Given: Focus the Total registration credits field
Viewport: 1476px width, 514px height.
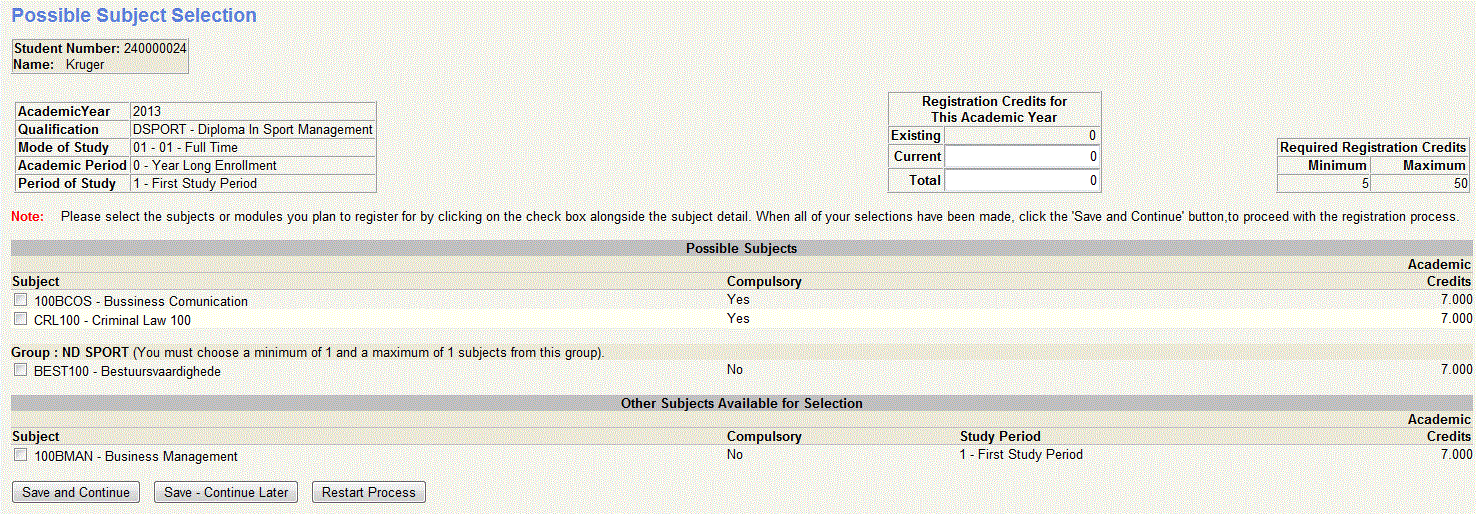Looking at the screenshot, I should 1022,181.
